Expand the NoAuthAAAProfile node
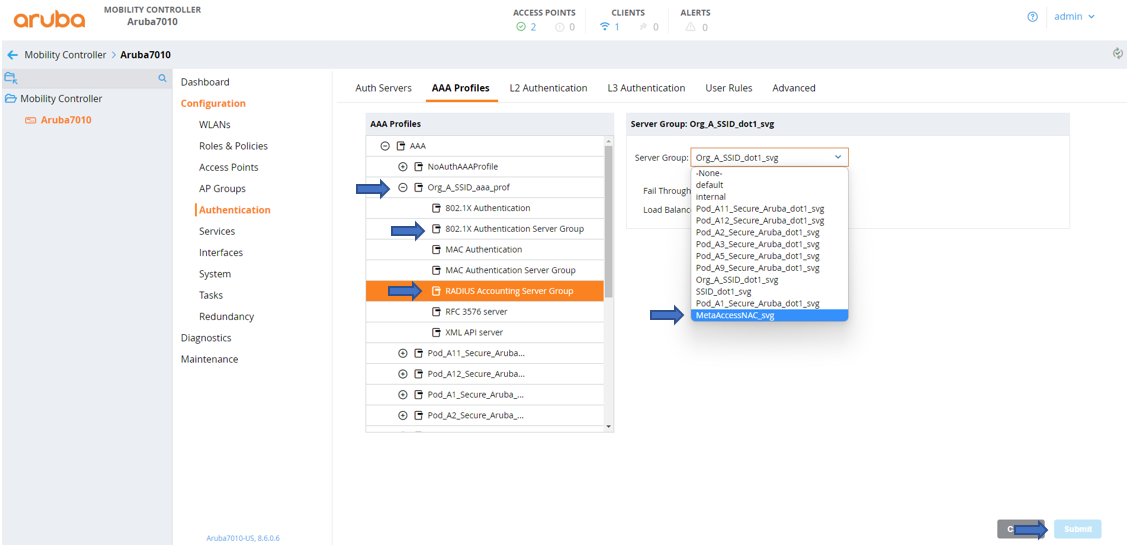Viewport: 1128px width, 549px height. (x=403, y=167)
